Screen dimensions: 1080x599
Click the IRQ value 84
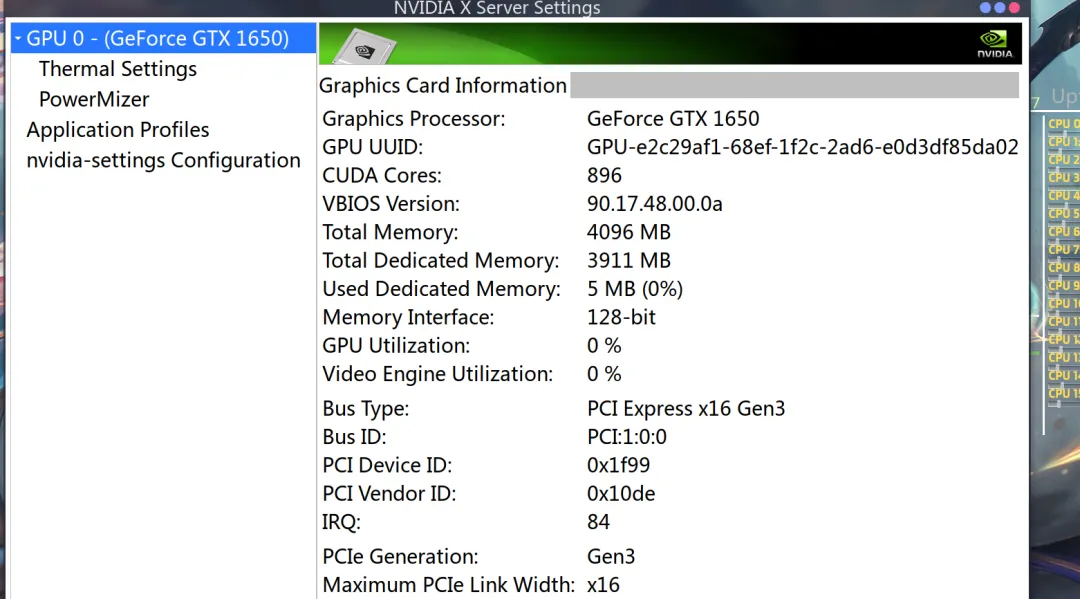[x=598, y=522]
